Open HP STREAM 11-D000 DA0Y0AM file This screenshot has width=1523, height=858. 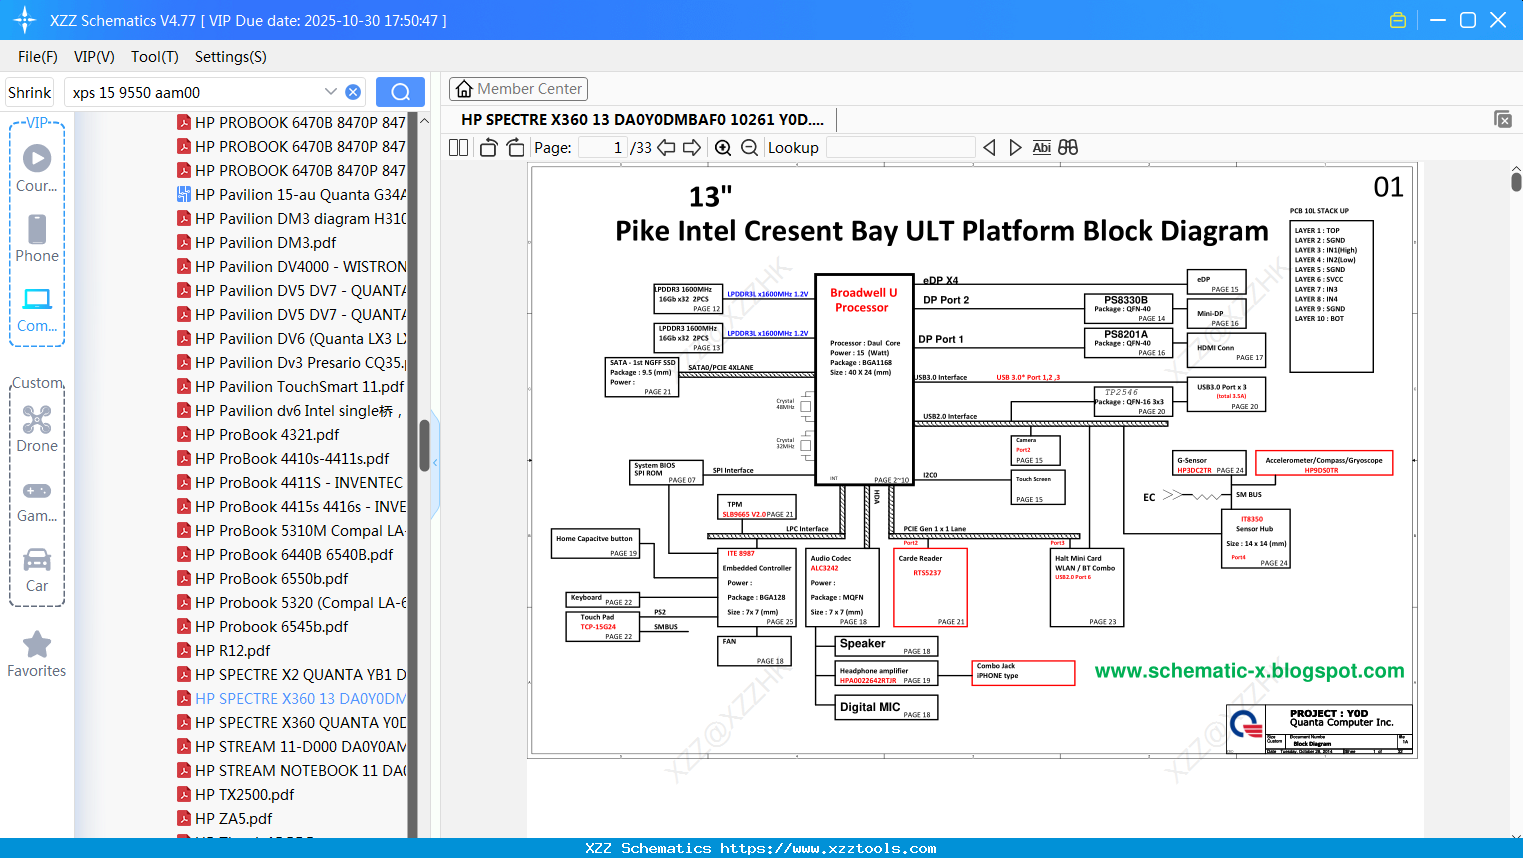291,746
